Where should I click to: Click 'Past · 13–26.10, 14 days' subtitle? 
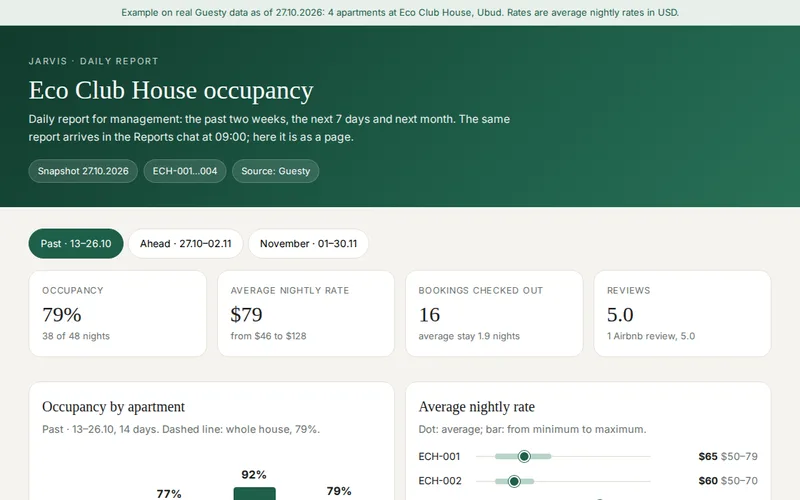[181, 429]
